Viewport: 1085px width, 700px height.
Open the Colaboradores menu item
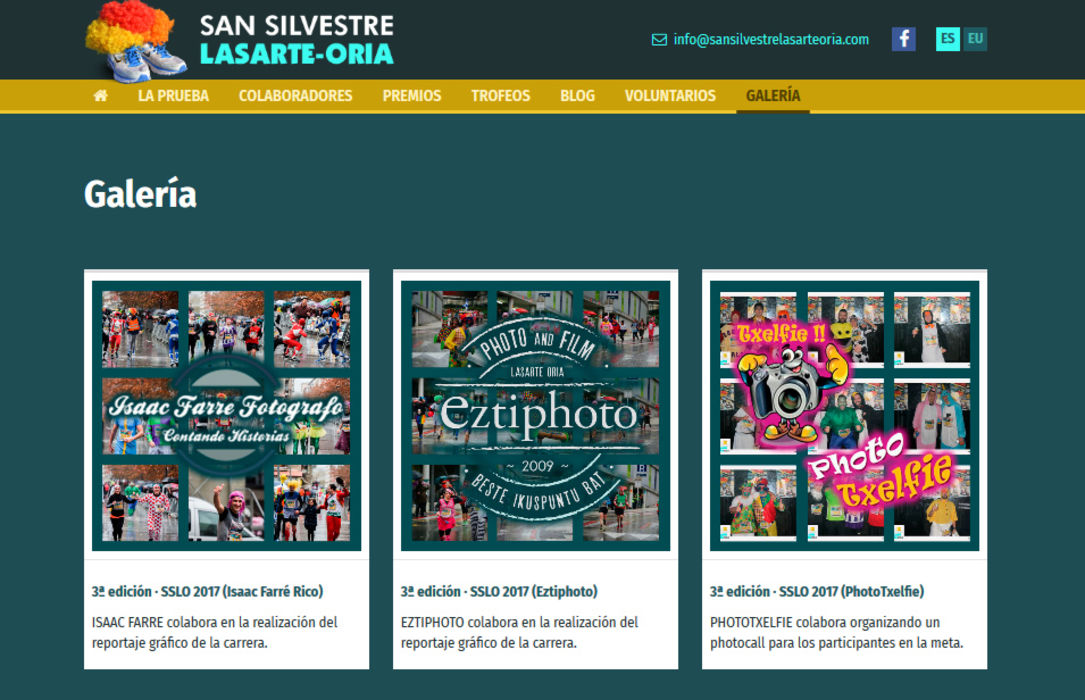295,95
